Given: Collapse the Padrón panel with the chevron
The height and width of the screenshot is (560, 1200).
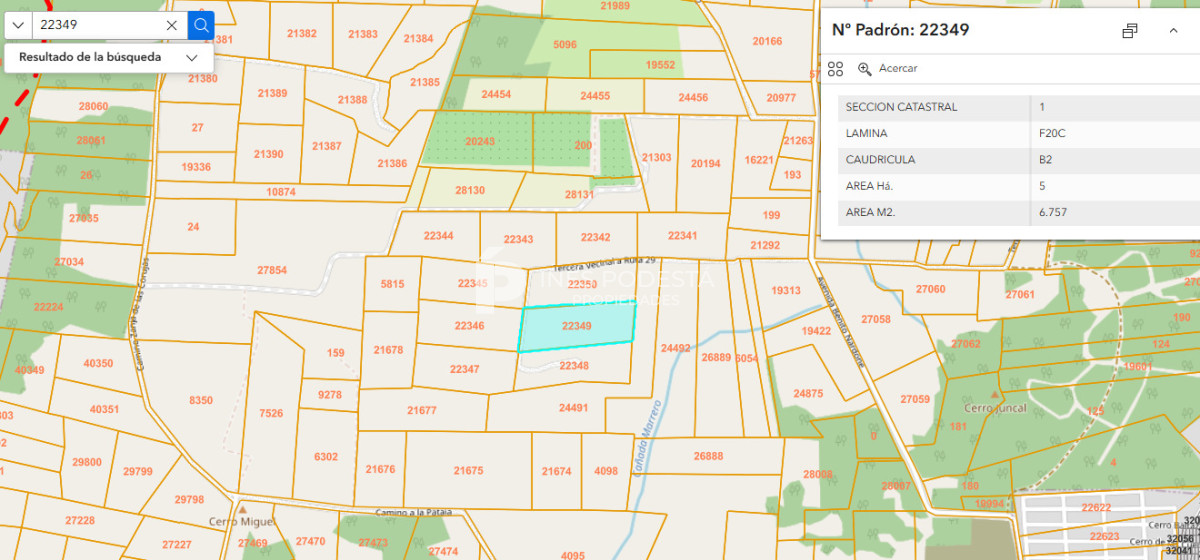Looking at the screenshot, I should coord(1173,31).
